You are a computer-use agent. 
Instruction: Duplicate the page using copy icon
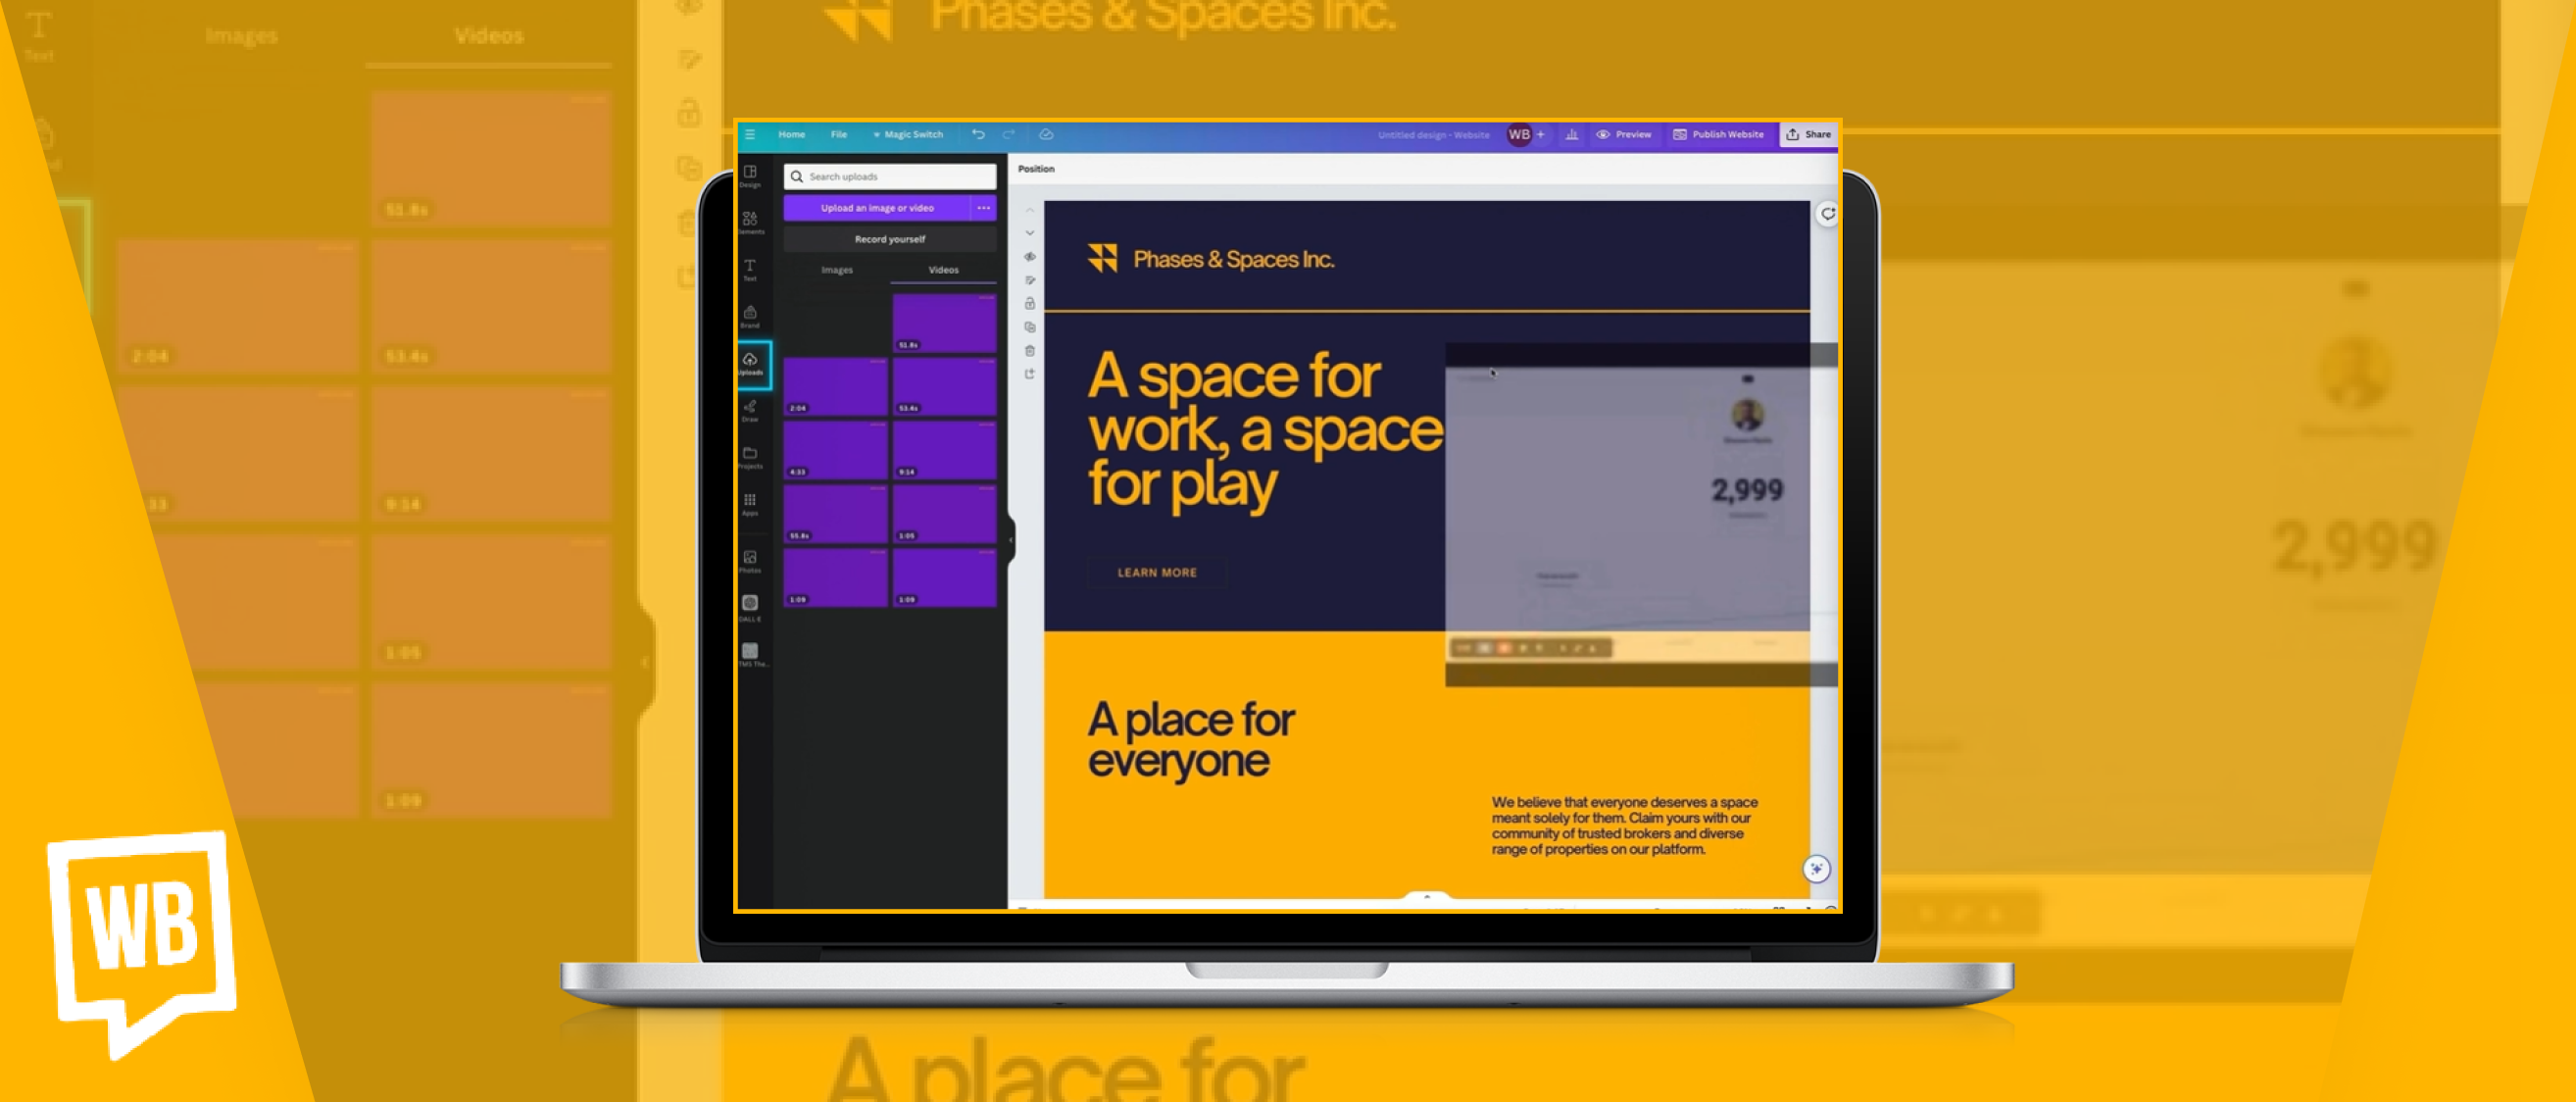pos(1030,327)
